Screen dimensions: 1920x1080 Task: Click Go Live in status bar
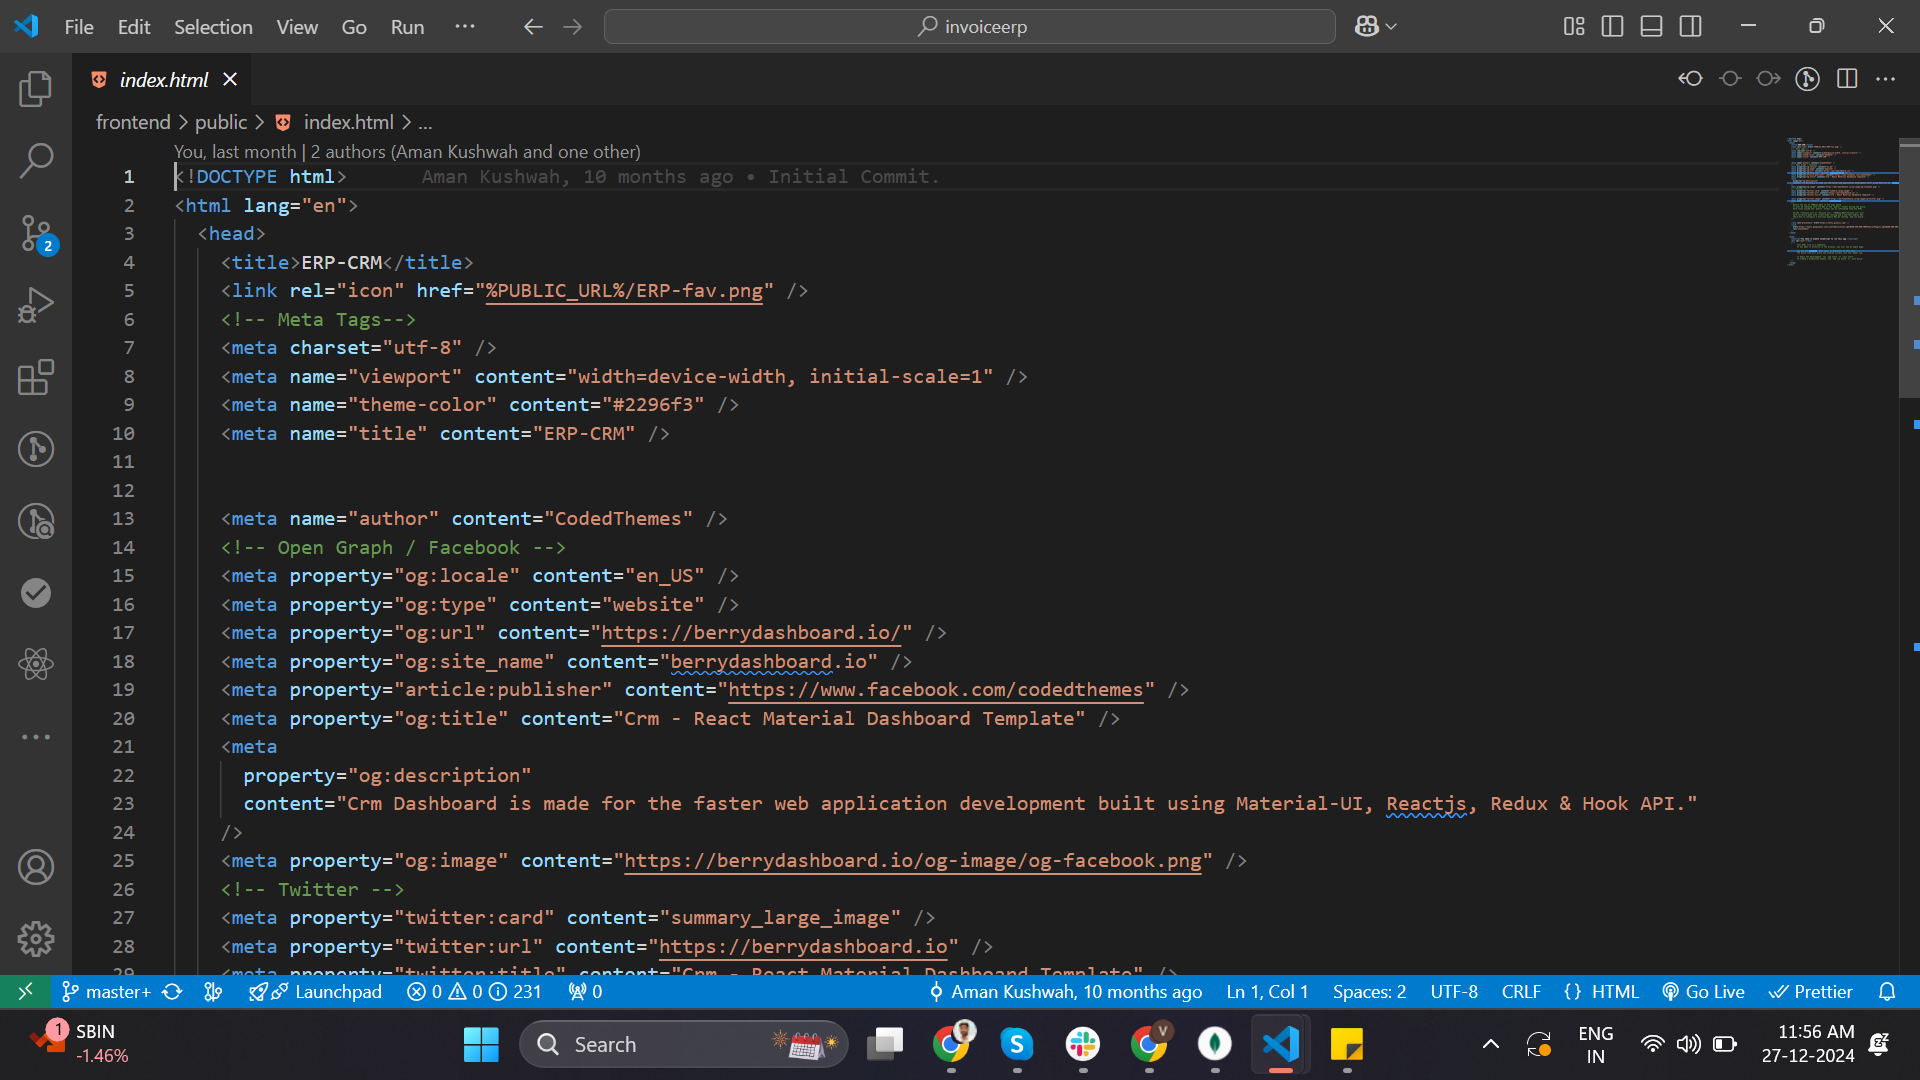1703,991
